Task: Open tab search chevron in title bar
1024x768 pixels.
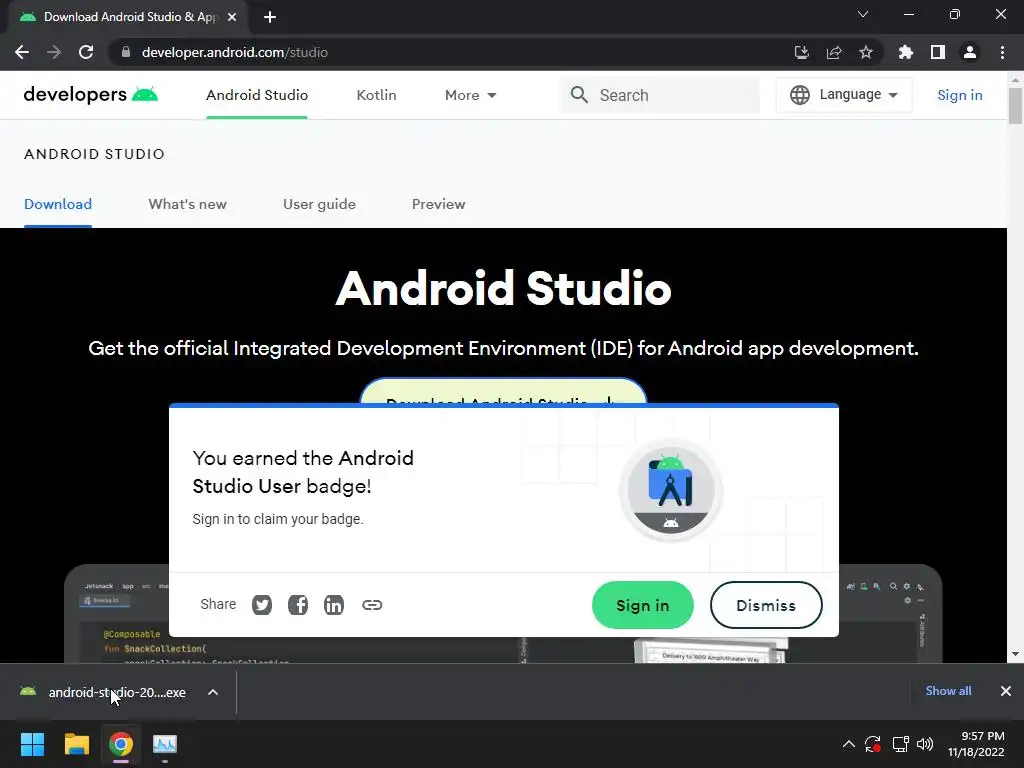Action: [863, 14]
